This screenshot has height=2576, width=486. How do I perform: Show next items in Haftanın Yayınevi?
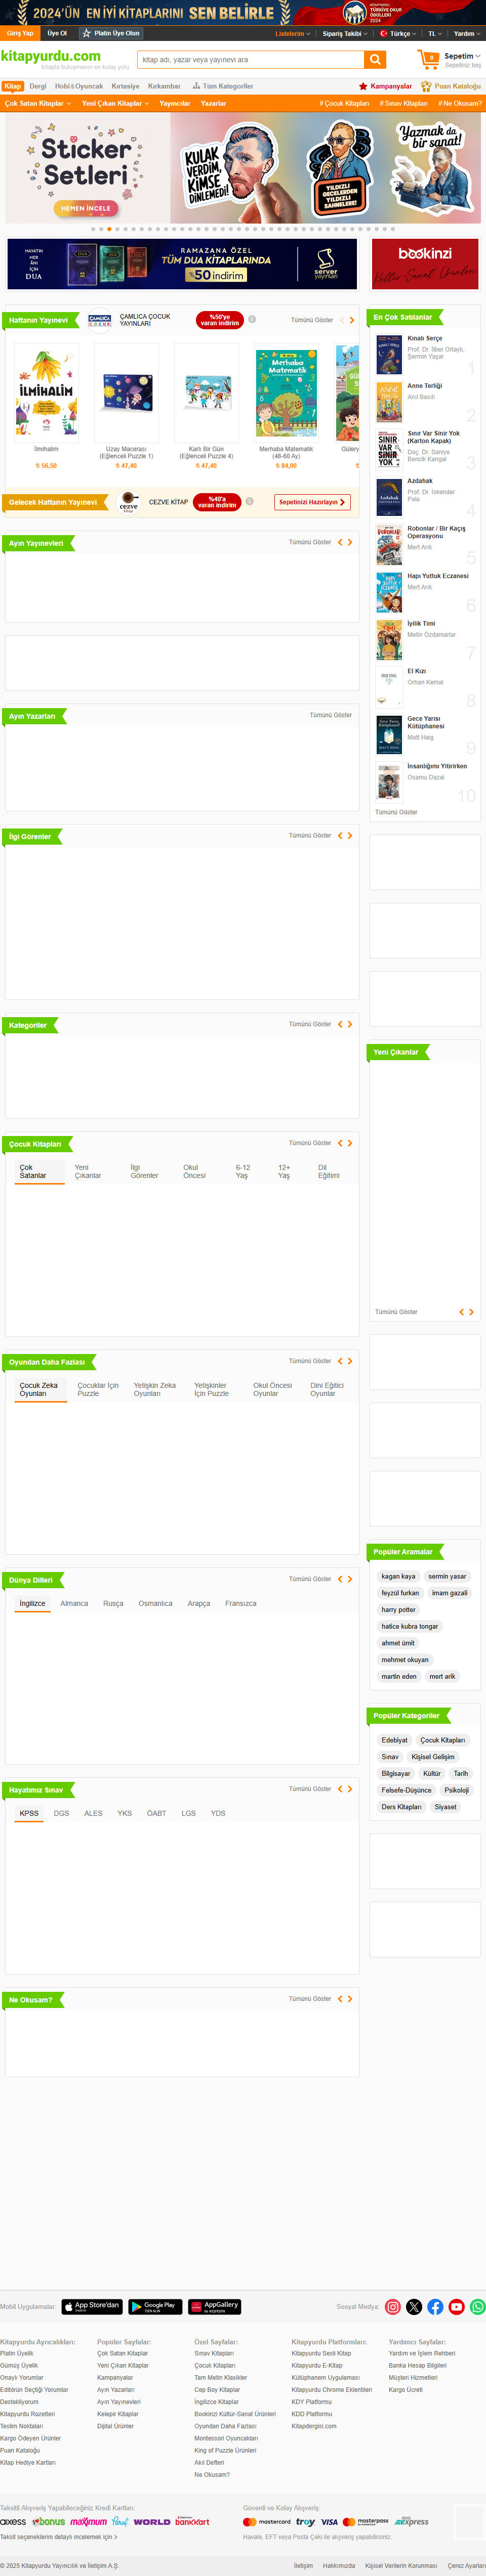point(352,321)
